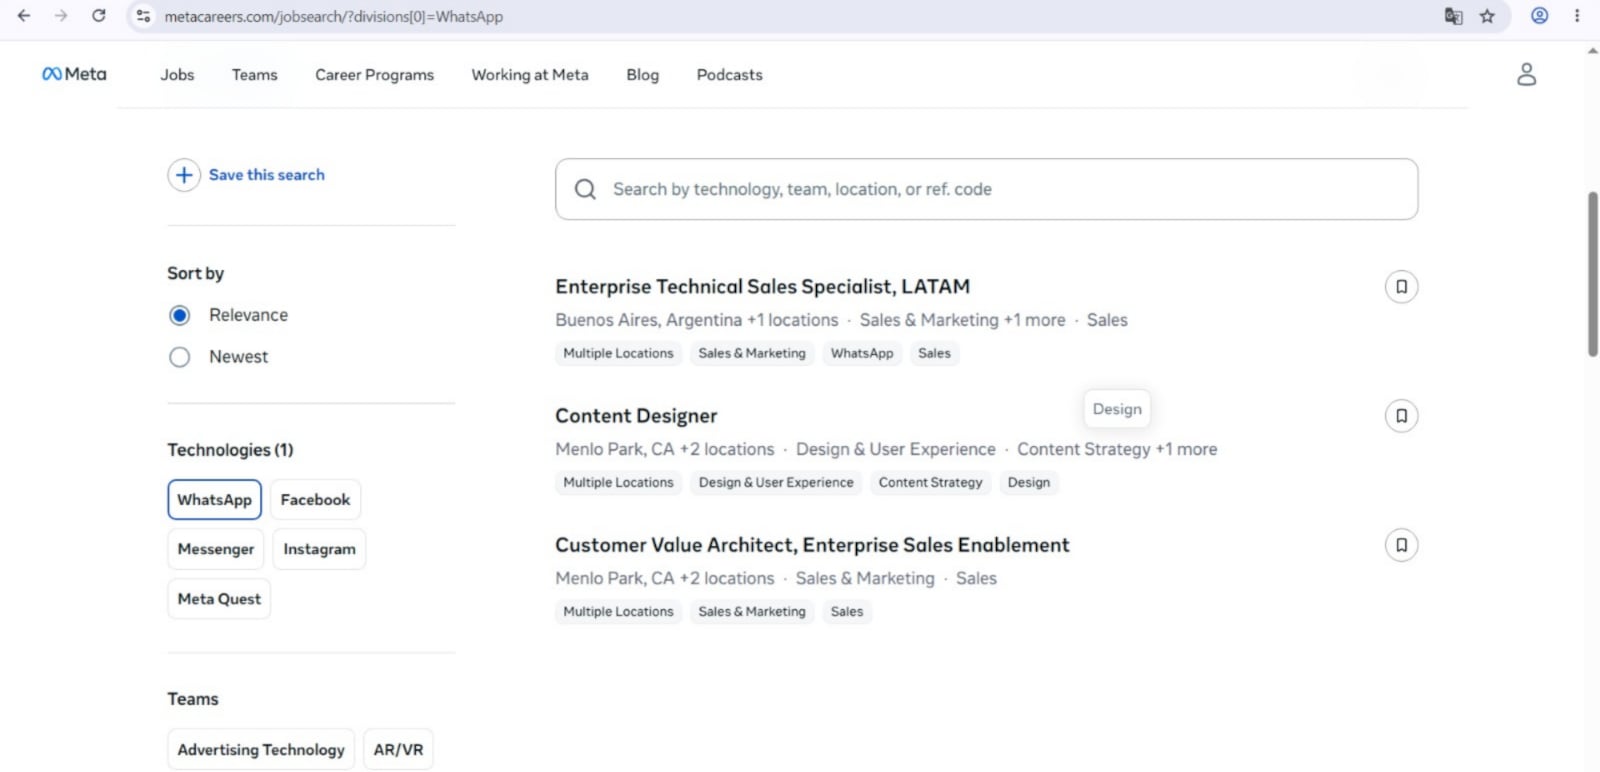
Task: Click Design & User Experience tag on Content Designer
Action: pos(776,482)
